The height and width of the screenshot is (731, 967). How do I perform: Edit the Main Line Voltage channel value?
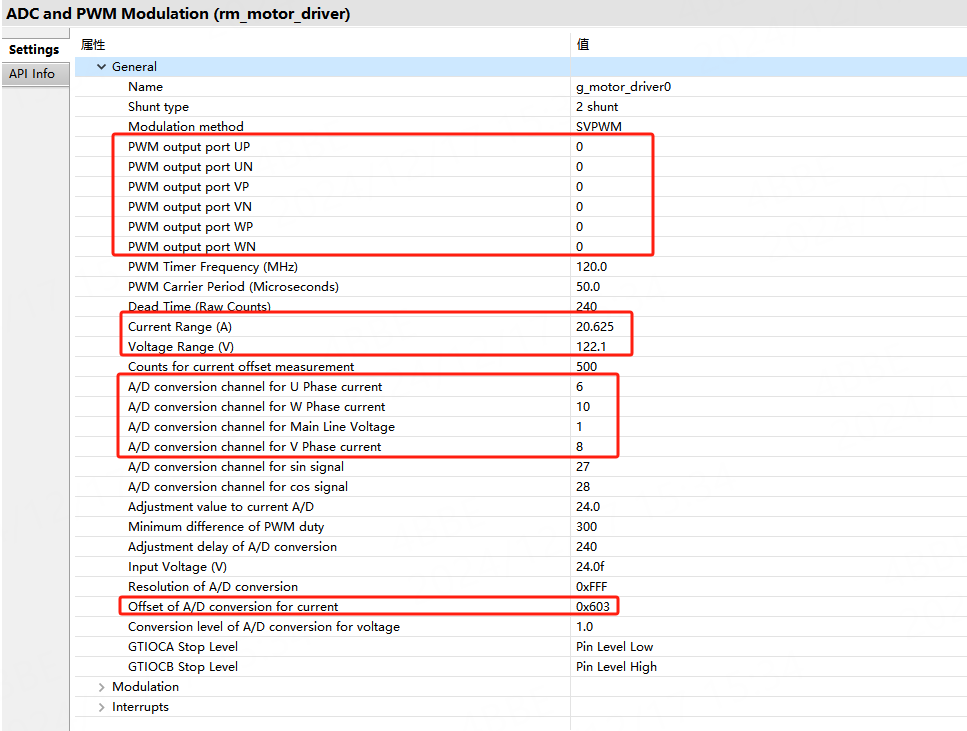click(580, 427)
